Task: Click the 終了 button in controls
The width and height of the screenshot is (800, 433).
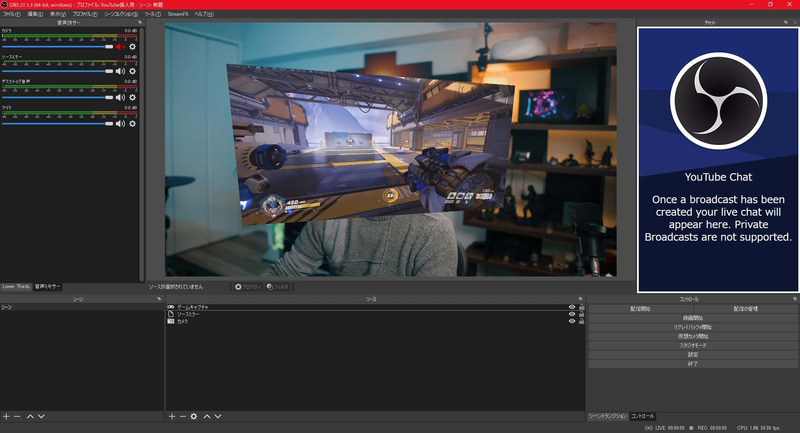Action: click(693, 364)
